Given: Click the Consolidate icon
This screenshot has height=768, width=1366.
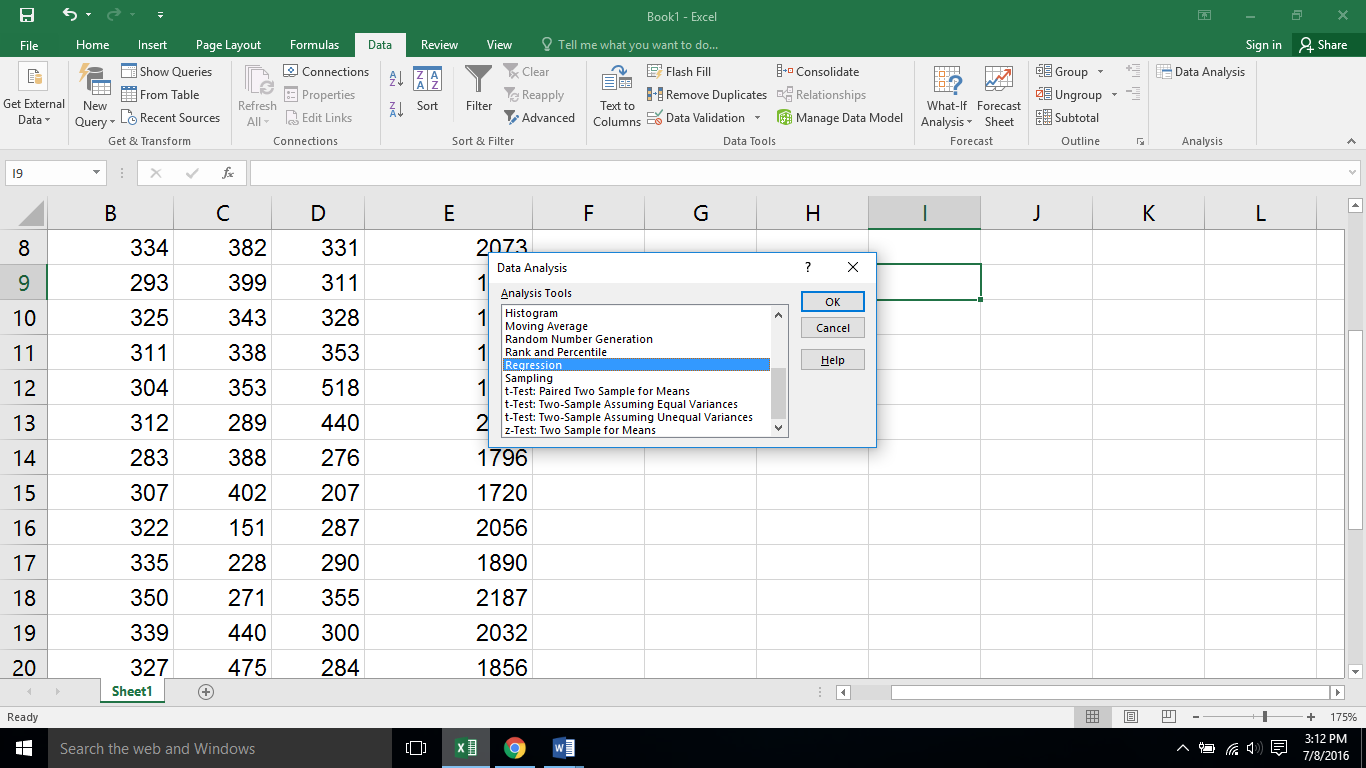Looking at the screenshot, I should tap(784, 72).
